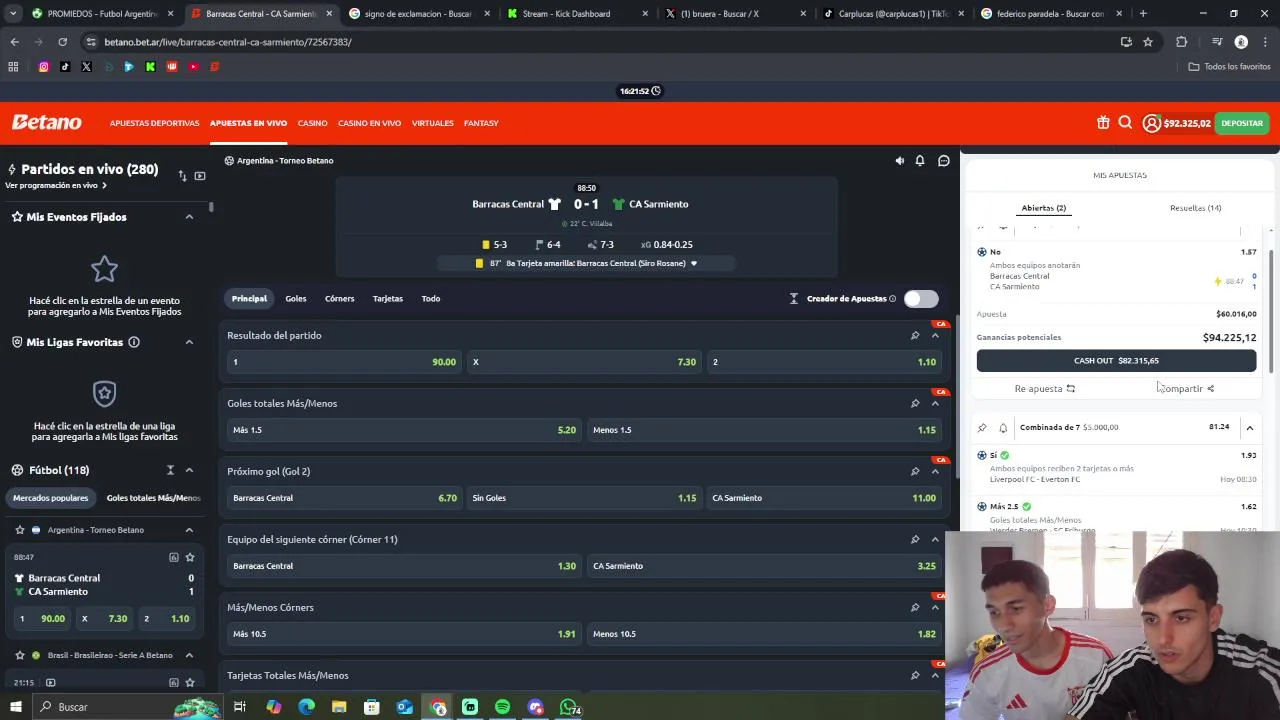Screen dimensions: 1280x720
Task: Collapse the Fútbol (118) section
Action: pos(189,470)
